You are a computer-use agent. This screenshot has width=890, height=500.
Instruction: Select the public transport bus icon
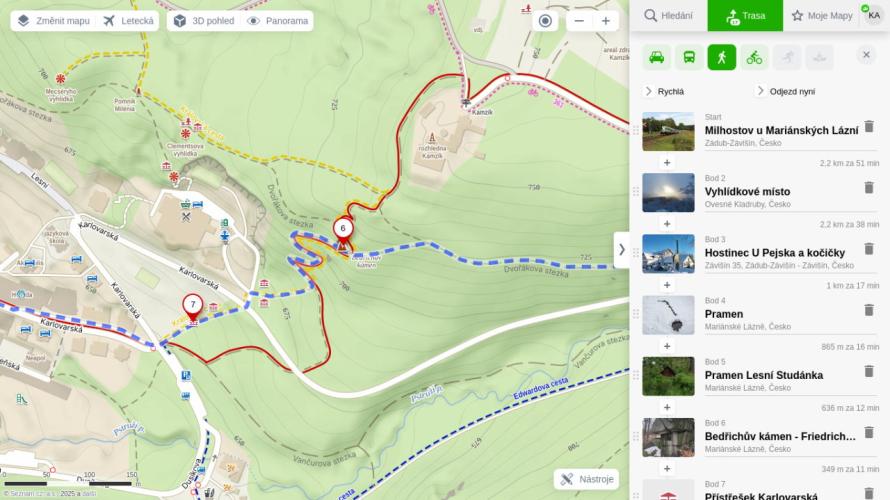pyautogui.click(x=689, y=57)
